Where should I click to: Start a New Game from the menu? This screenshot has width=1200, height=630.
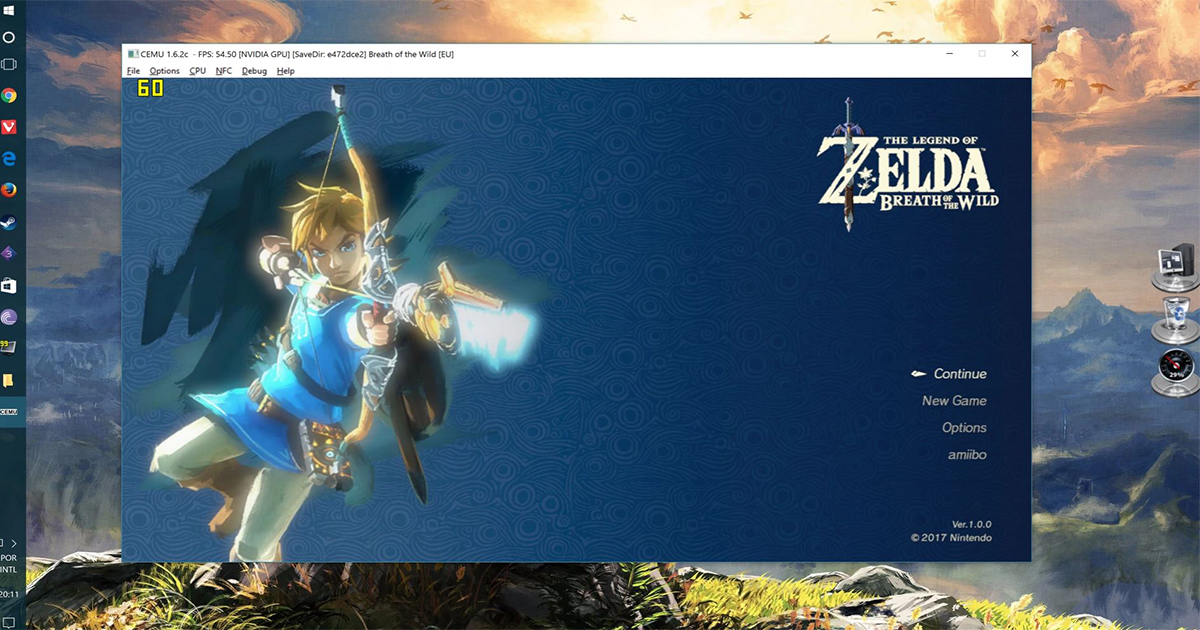tap(954, 401)
